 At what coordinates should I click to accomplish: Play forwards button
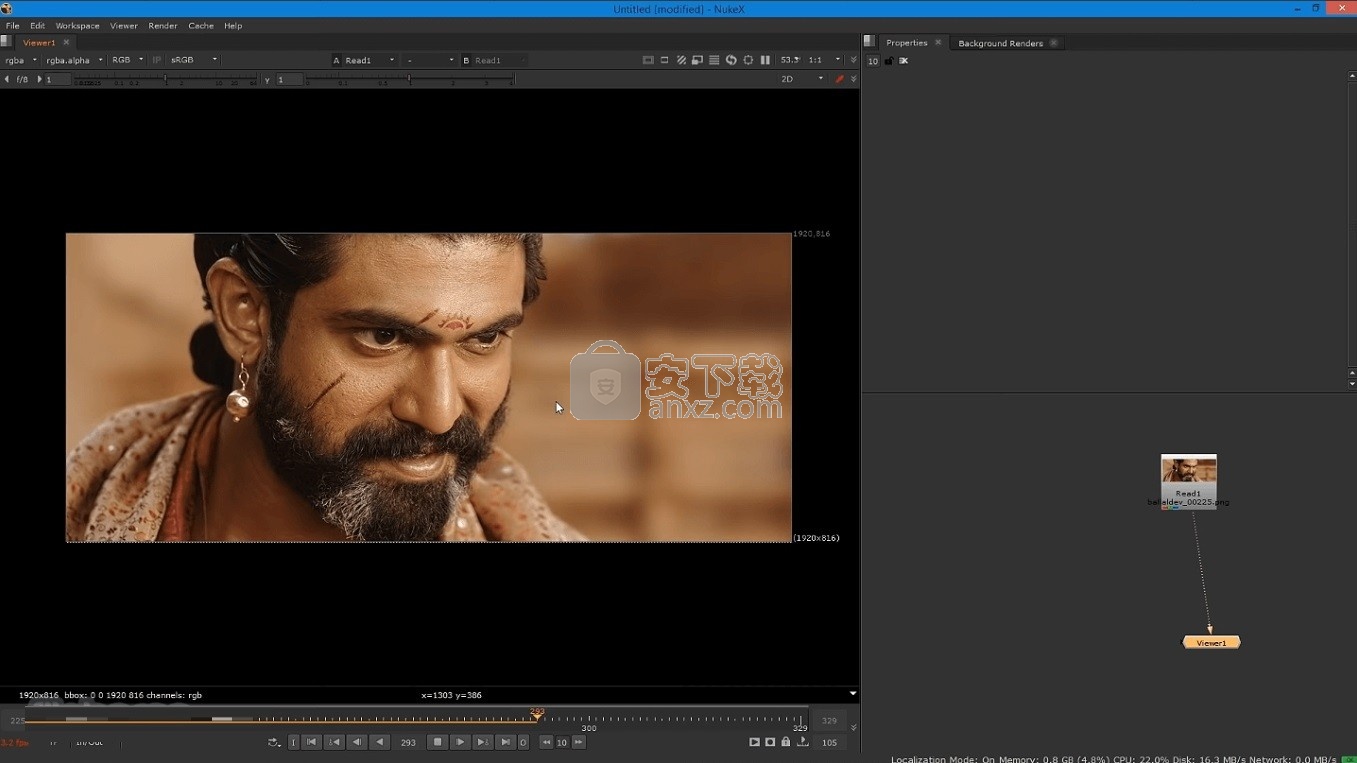pos(460,742)
